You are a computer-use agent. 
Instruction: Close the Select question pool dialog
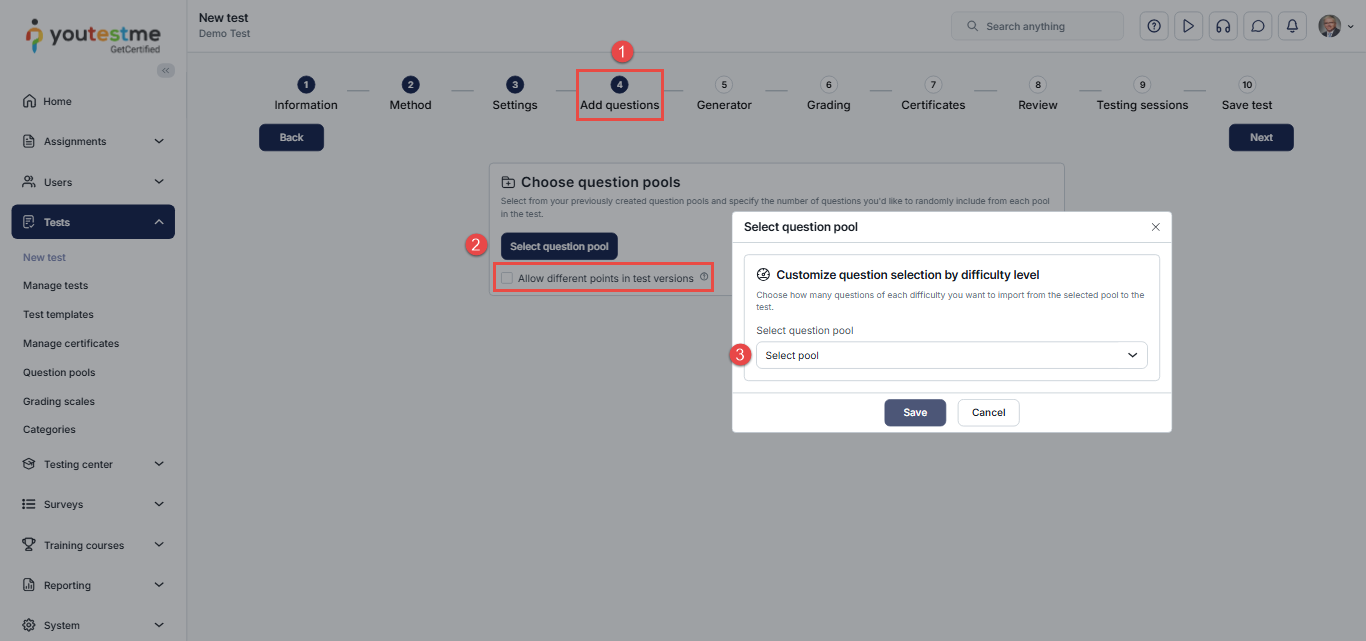coord(1156,227)
